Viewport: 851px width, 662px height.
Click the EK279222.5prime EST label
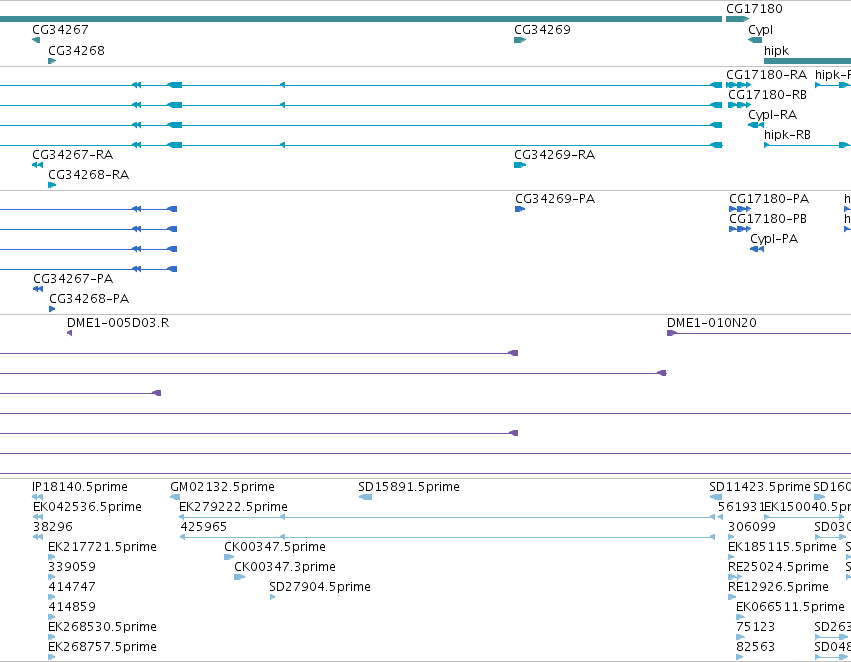(x=233, y=507)
